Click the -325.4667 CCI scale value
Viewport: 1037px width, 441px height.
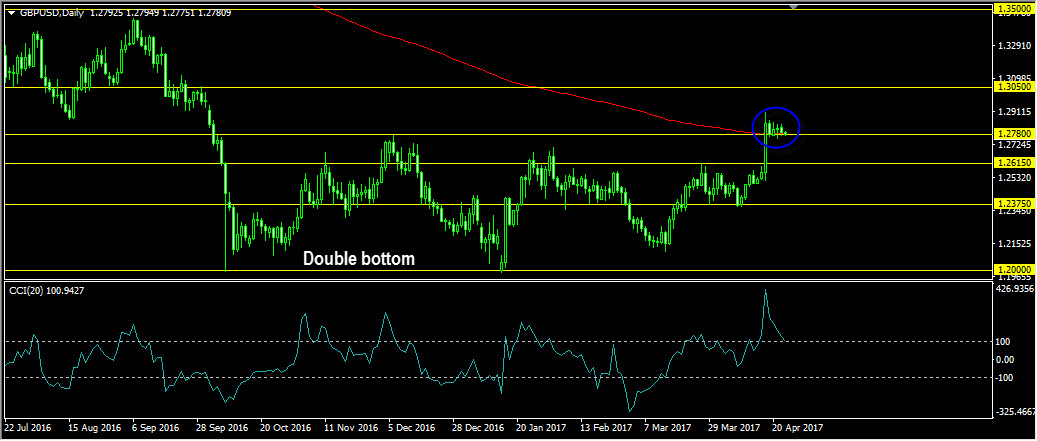[x=1014, y=412]
